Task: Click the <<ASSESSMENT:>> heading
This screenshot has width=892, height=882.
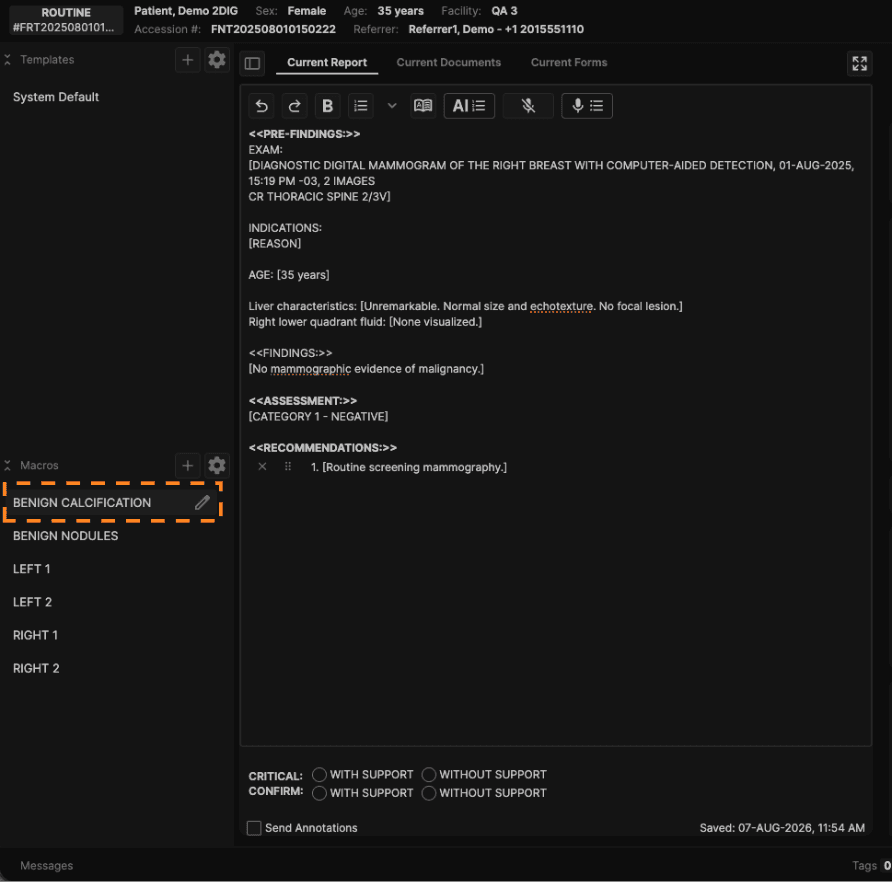Action: click(303, 401)
